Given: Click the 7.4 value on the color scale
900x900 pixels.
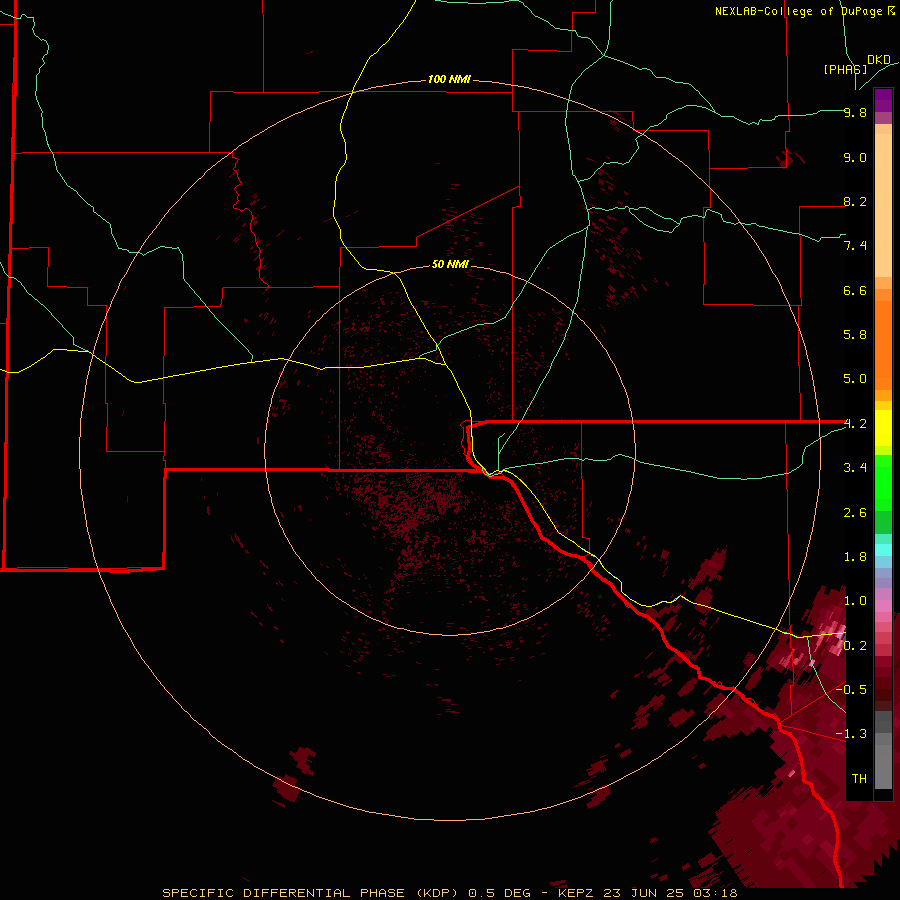Looking at the screenshot, I should coord(855,246).
